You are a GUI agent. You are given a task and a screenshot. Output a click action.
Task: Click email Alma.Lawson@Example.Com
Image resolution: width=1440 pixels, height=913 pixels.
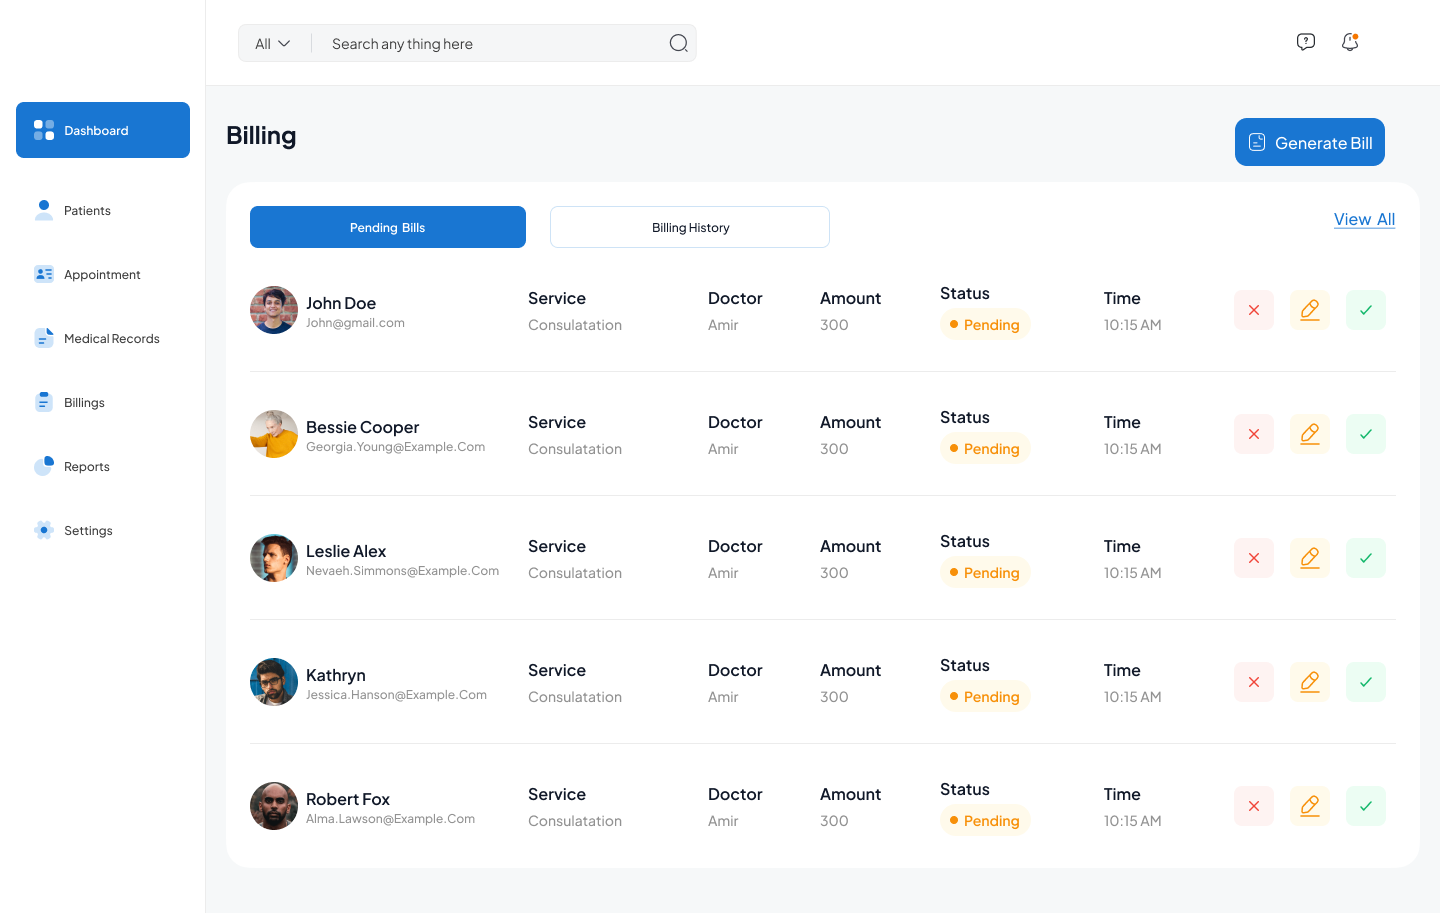pos(390,819)
